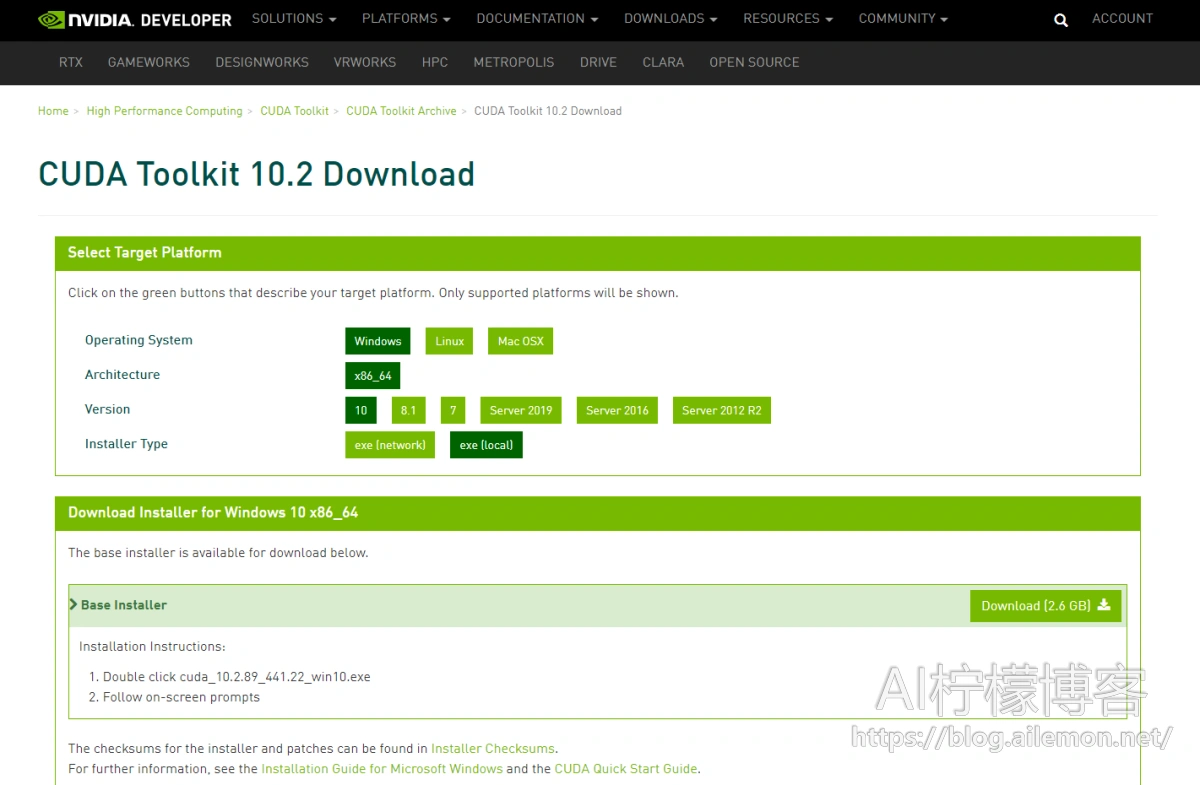Viewport: 1200px width, 785px height.
Task: Select Windows version 7
Action: point(453,410)
